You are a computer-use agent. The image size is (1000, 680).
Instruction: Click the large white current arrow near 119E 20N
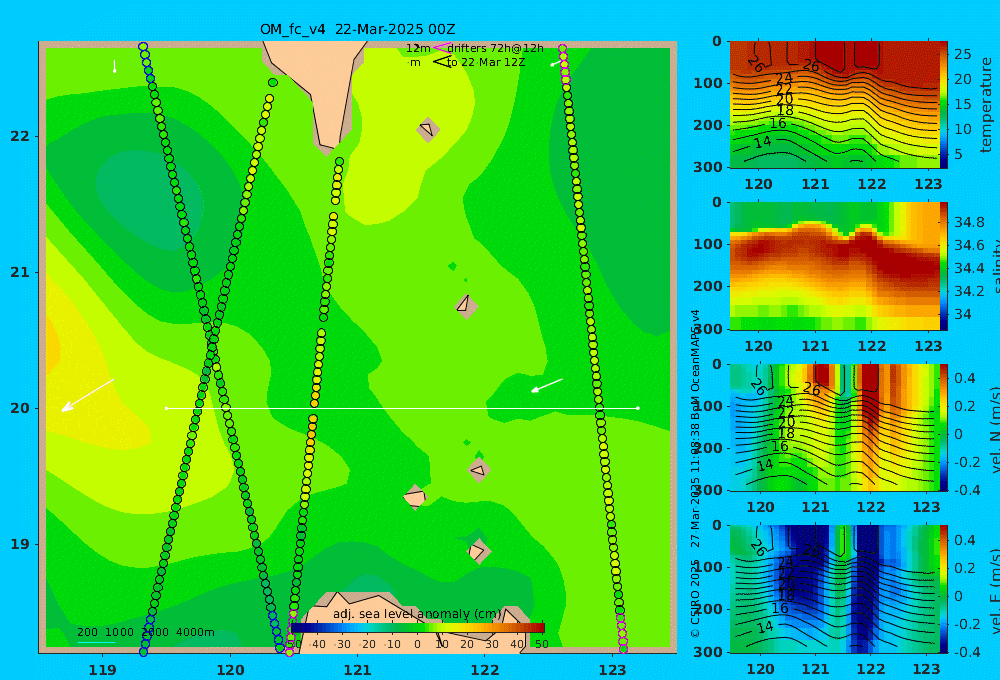pos(87,395)
